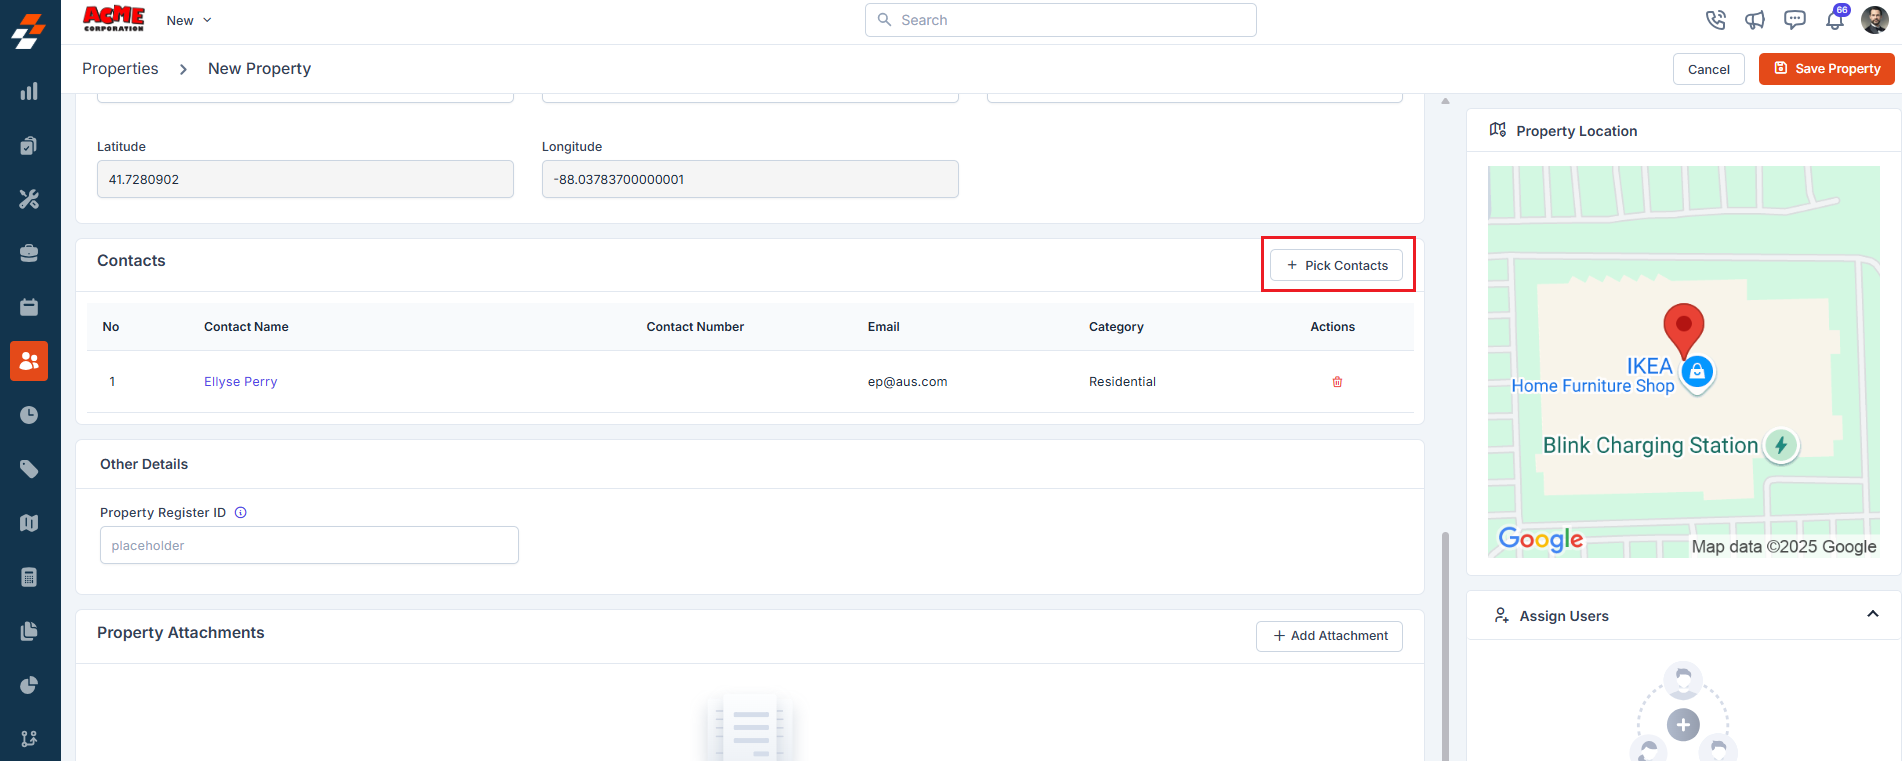
Task: Click the Email column header
Action: pos(883,327)
